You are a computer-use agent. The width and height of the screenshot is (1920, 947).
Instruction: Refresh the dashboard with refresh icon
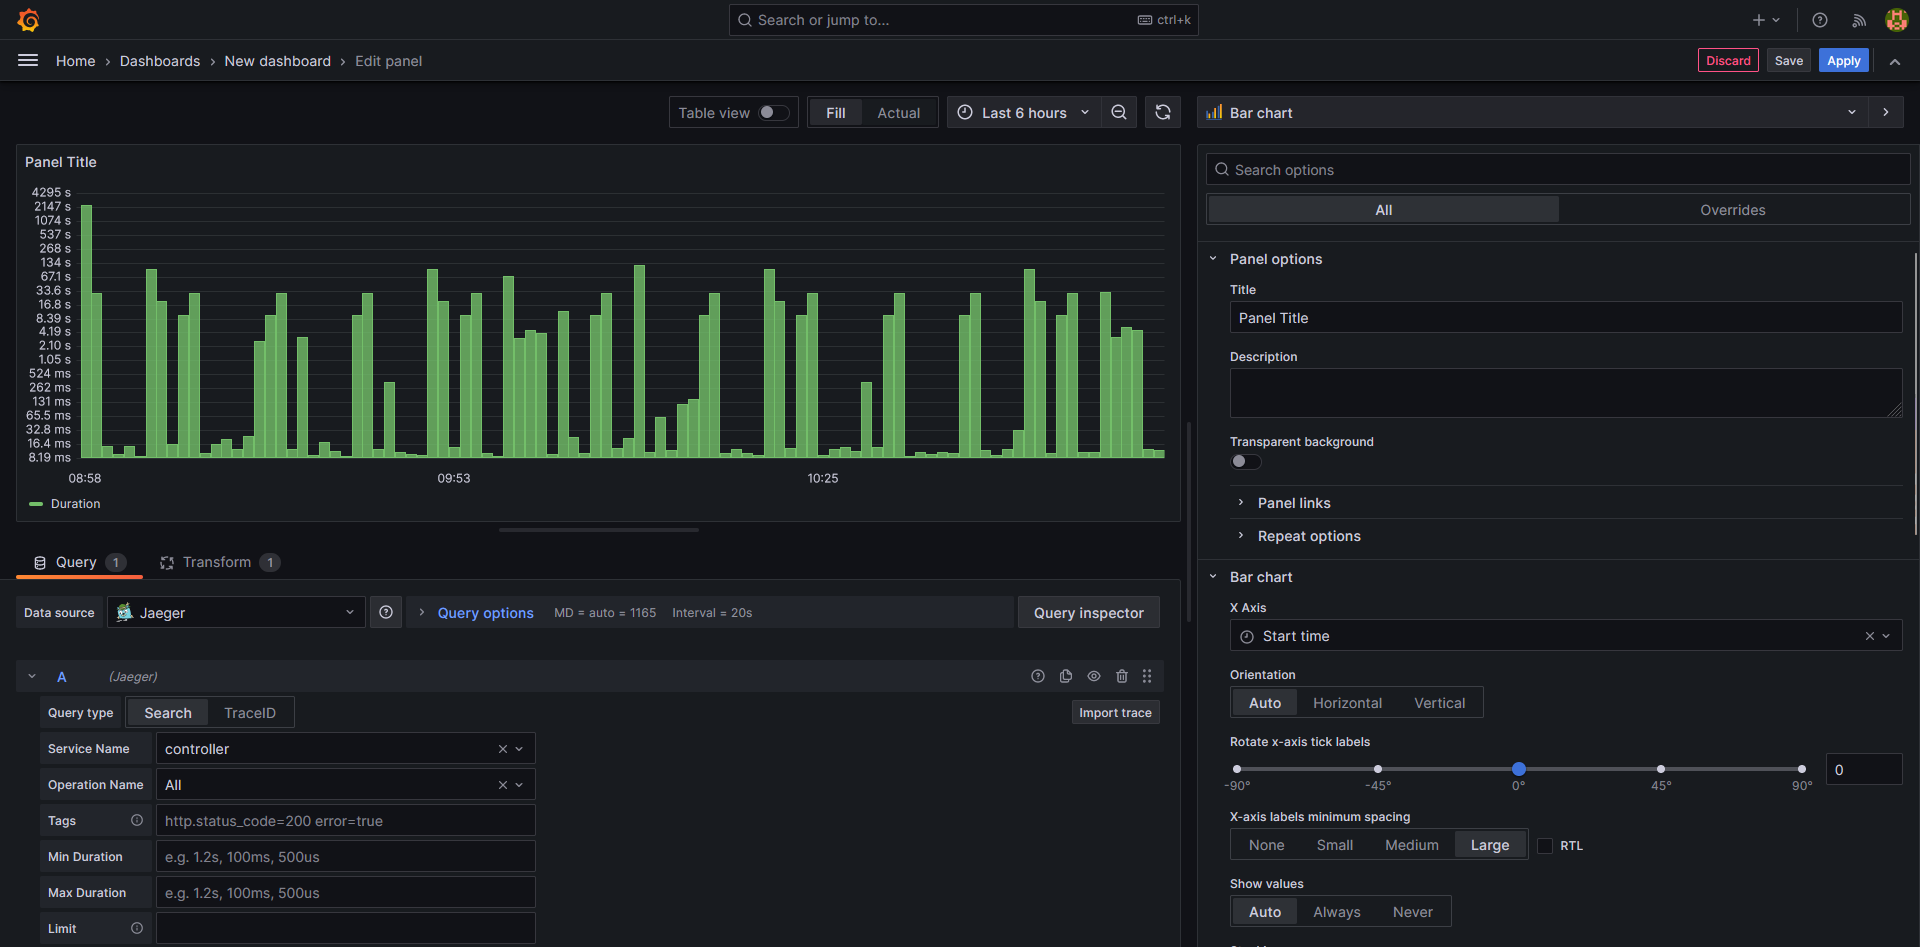coord(1163,113)
